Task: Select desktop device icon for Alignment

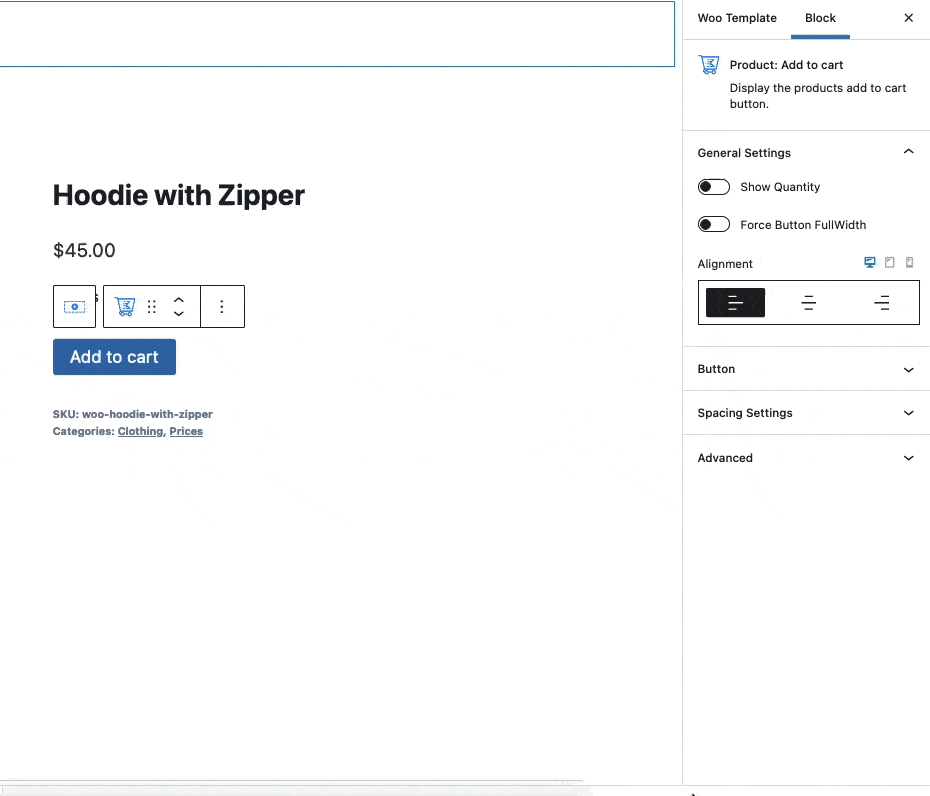Action: click(x=870, y=262)
